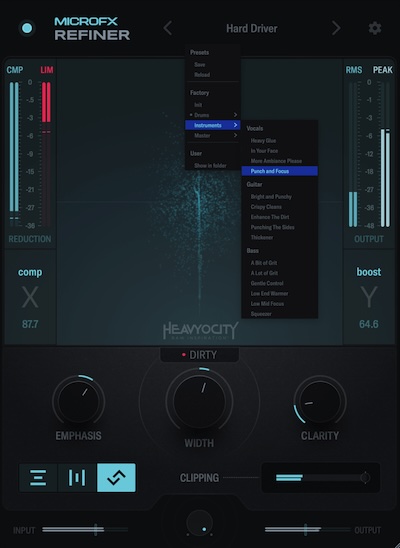
Task: Click Save in the Presets menu
Action: [x=200, y=65]
